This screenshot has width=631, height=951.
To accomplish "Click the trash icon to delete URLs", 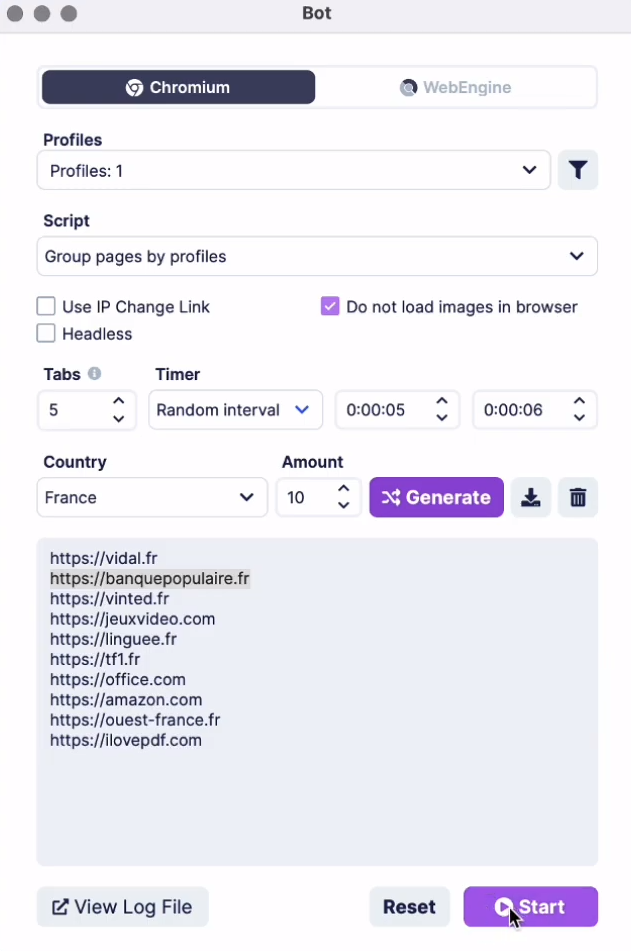I will coord(578,497).
